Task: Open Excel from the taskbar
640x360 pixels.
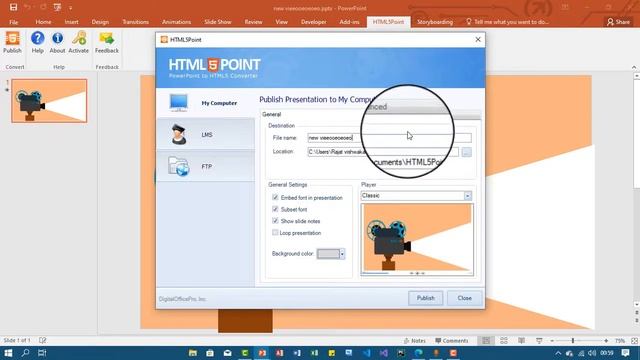Action: (x=314, y=353)
